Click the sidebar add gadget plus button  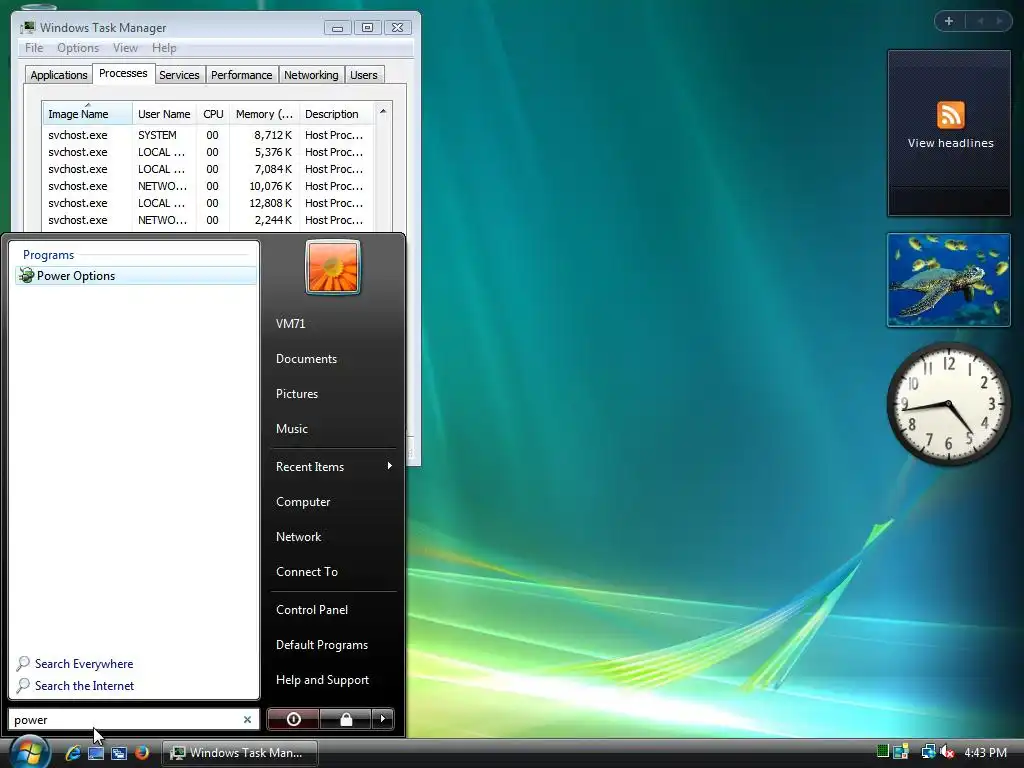[949, 21]
